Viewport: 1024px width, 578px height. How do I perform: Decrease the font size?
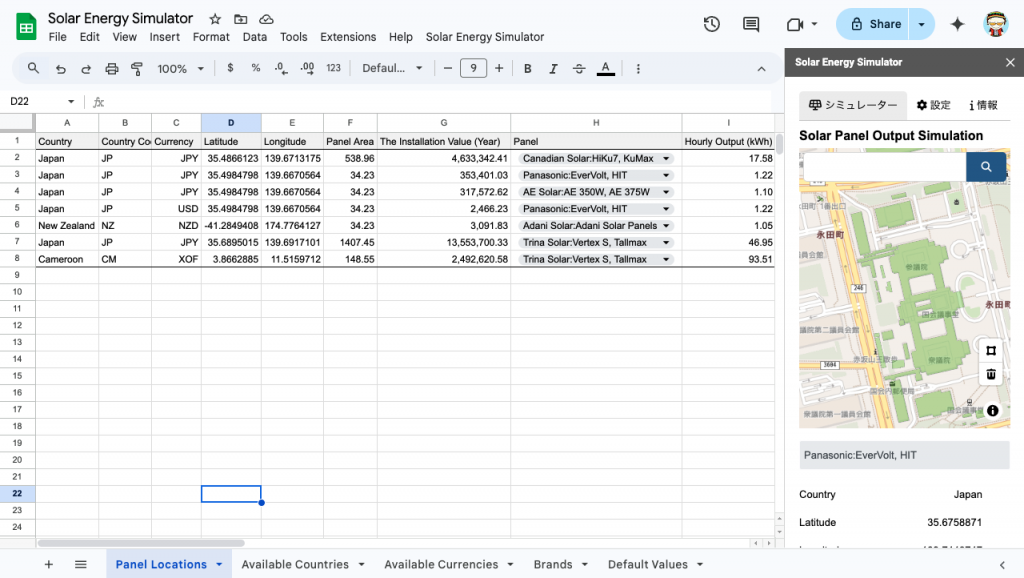(447, 69)
